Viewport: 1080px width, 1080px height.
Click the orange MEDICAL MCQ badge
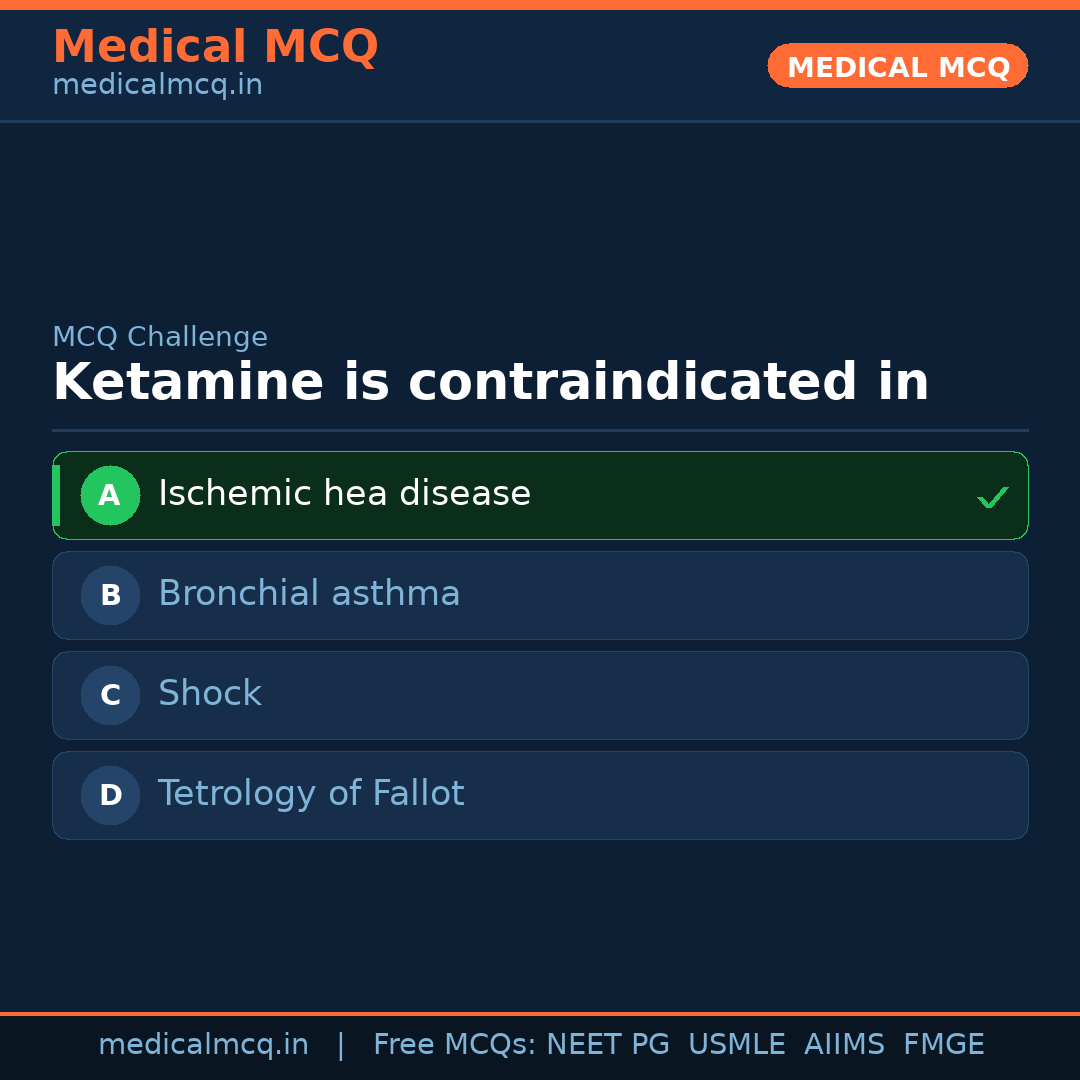(897, 67)
